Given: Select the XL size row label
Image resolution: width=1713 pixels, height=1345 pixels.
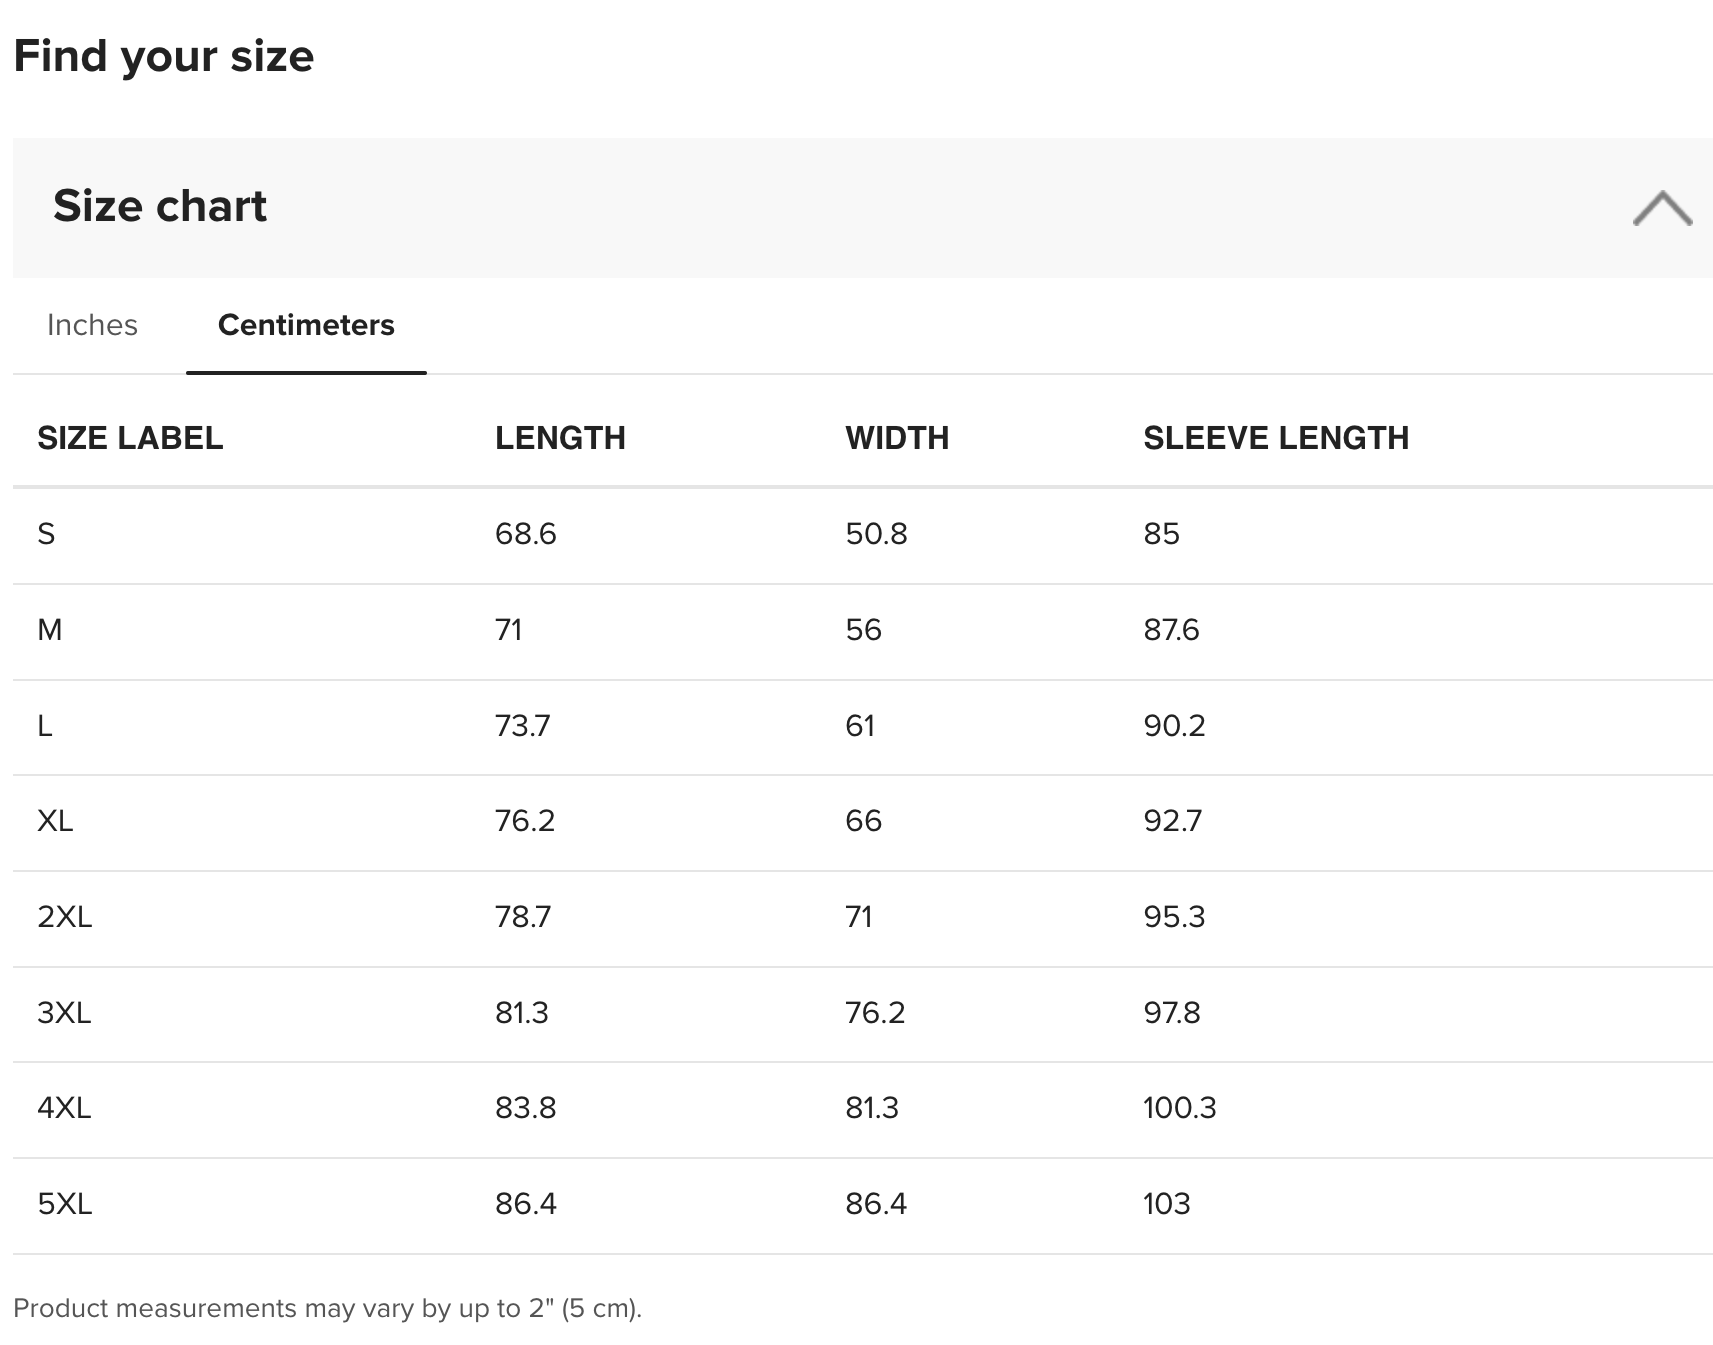Looking at the screenshot, I should 55,821.
